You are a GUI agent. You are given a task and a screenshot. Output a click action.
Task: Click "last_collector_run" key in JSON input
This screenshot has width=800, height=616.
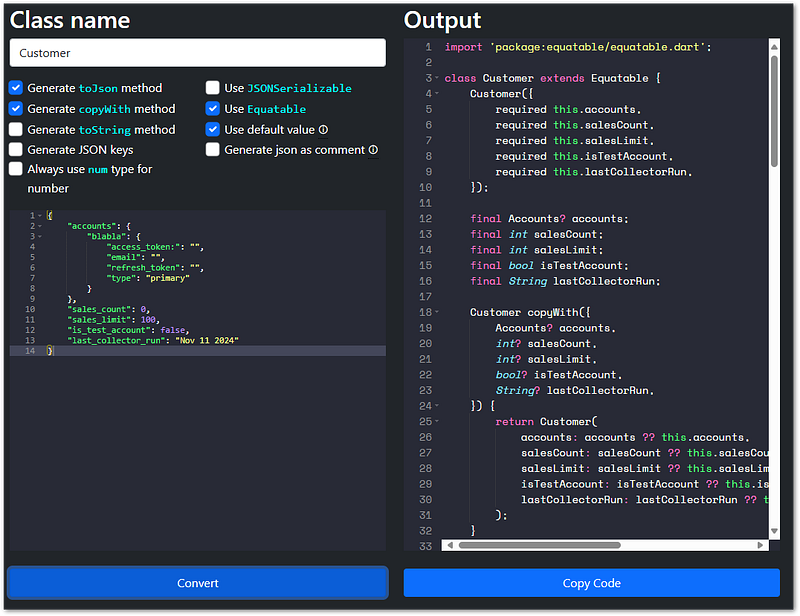click(117, 340)
